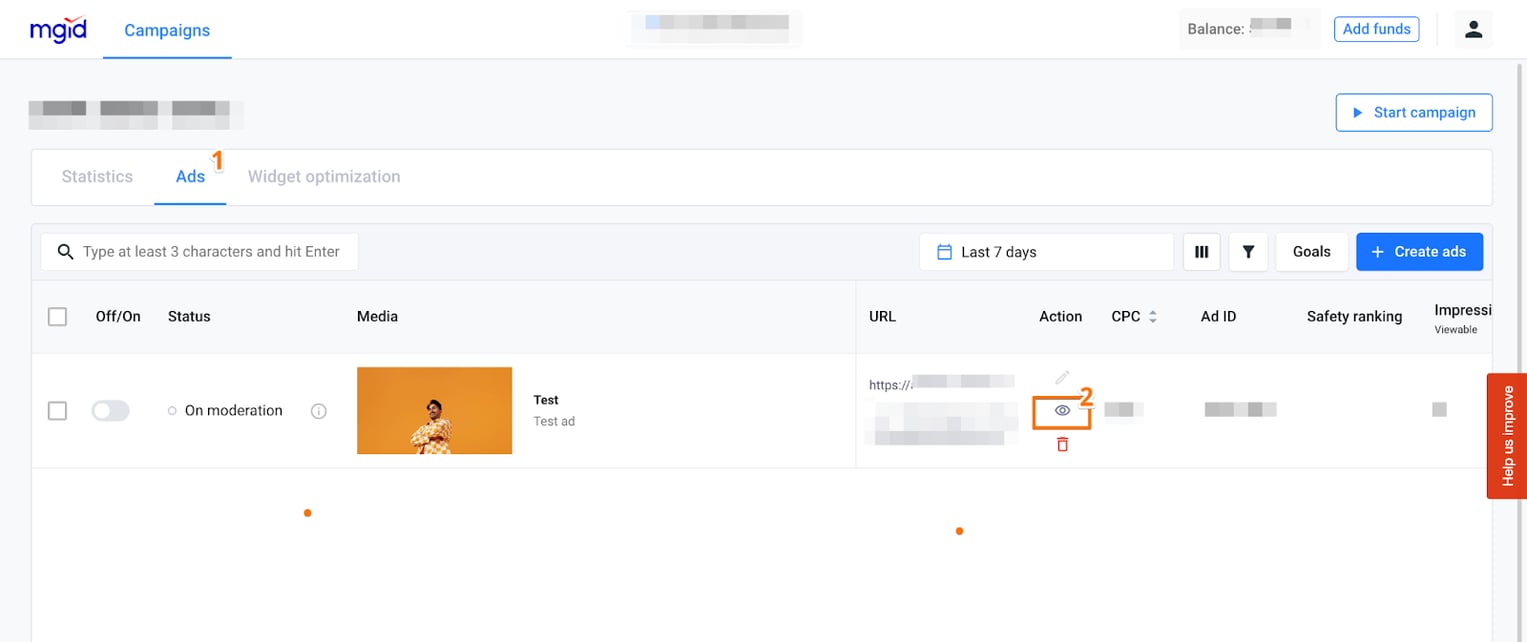Open the column settings icon

click(x=1201, y=251)
